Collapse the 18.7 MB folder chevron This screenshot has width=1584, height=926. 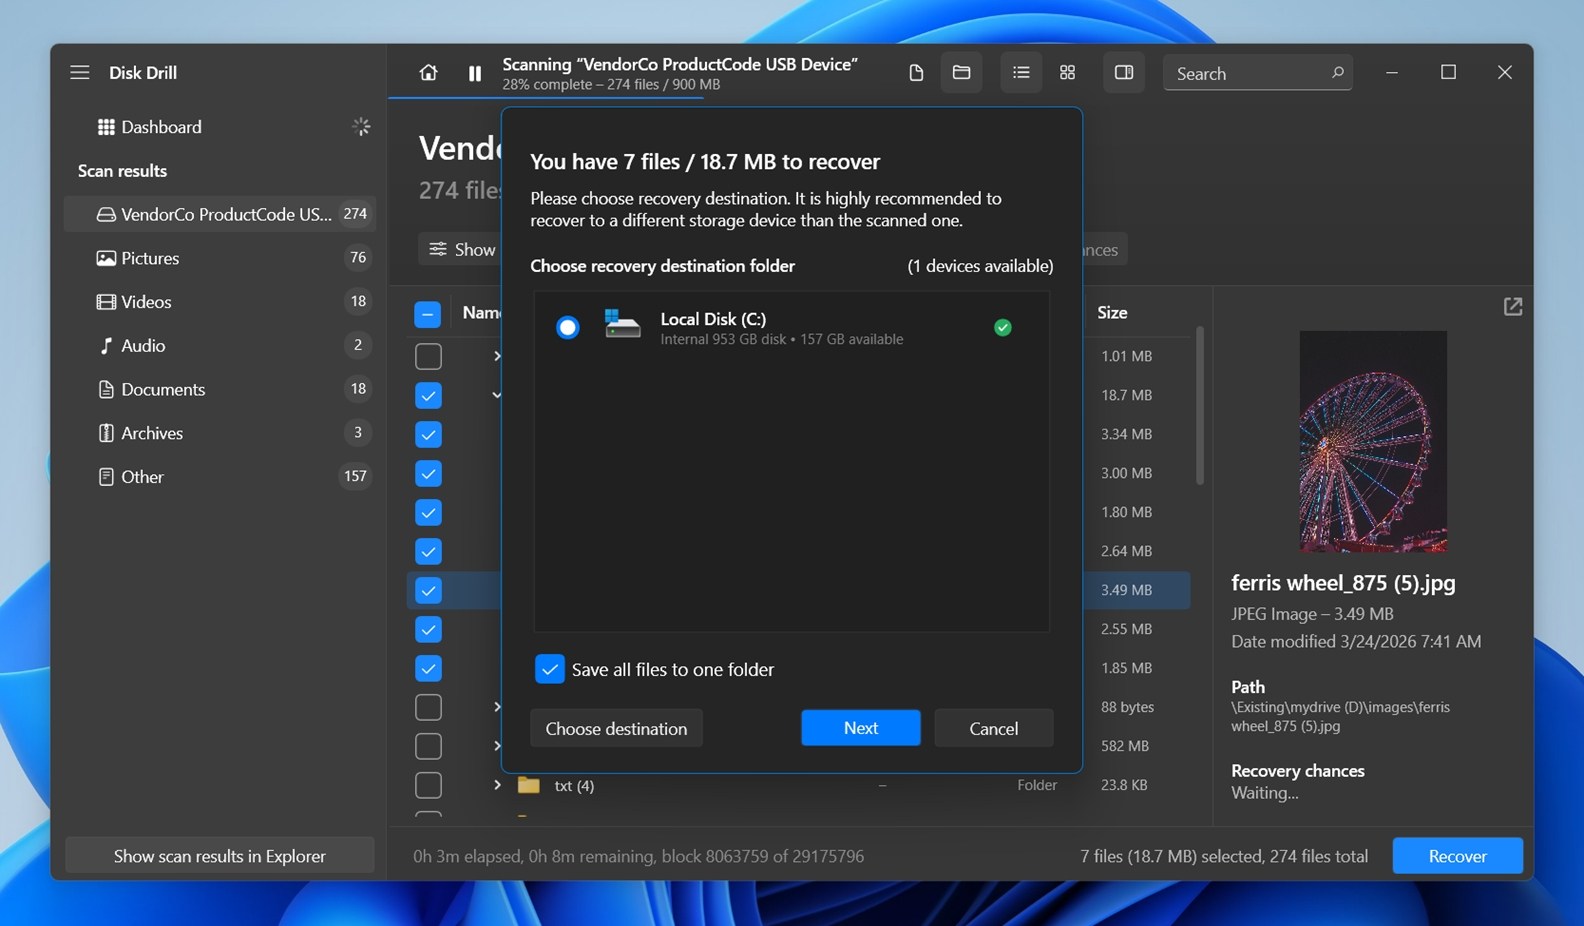coord(496,395)
